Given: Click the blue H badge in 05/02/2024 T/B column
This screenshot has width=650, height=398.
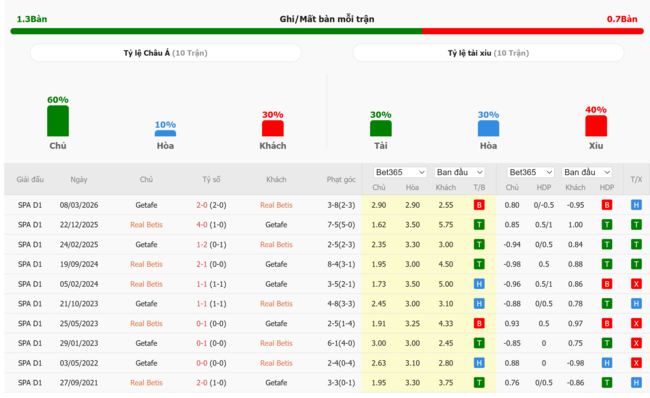Looking at the screenshot, I should click(x=479, y=284).
